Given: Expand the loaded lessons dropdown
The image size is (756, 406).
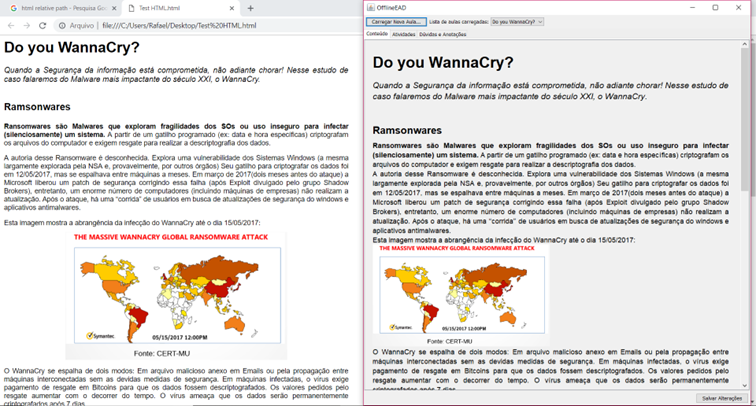Looking at the screenshot, I should point(540,21).
